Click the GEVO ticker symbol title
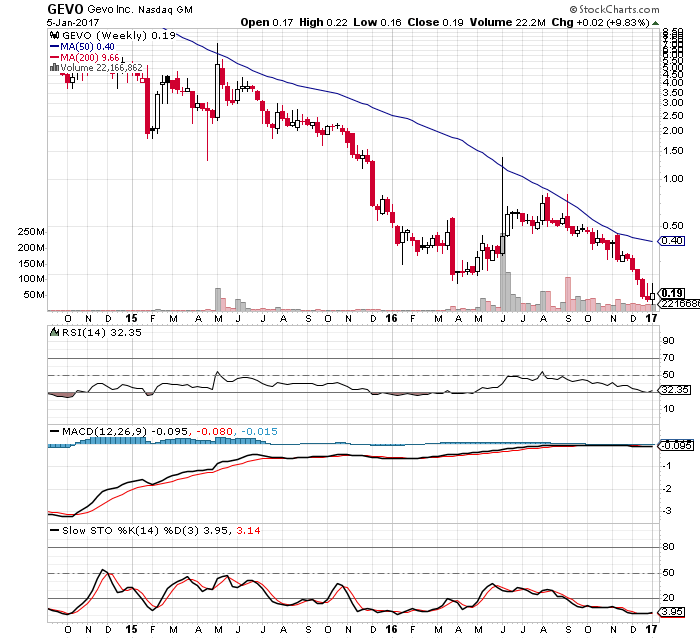 click(65, 9)
